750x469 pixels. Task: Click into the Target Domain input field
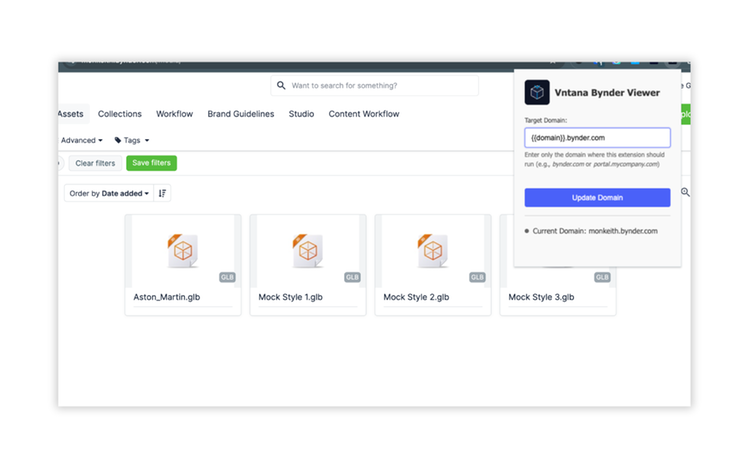point(597,138)
